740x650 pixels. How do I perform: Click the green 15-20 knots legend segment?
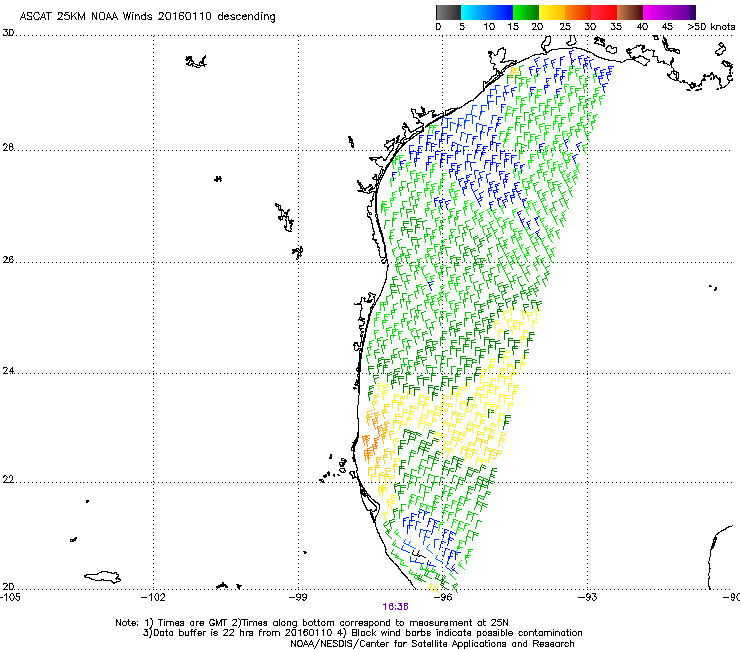[526, 12]
